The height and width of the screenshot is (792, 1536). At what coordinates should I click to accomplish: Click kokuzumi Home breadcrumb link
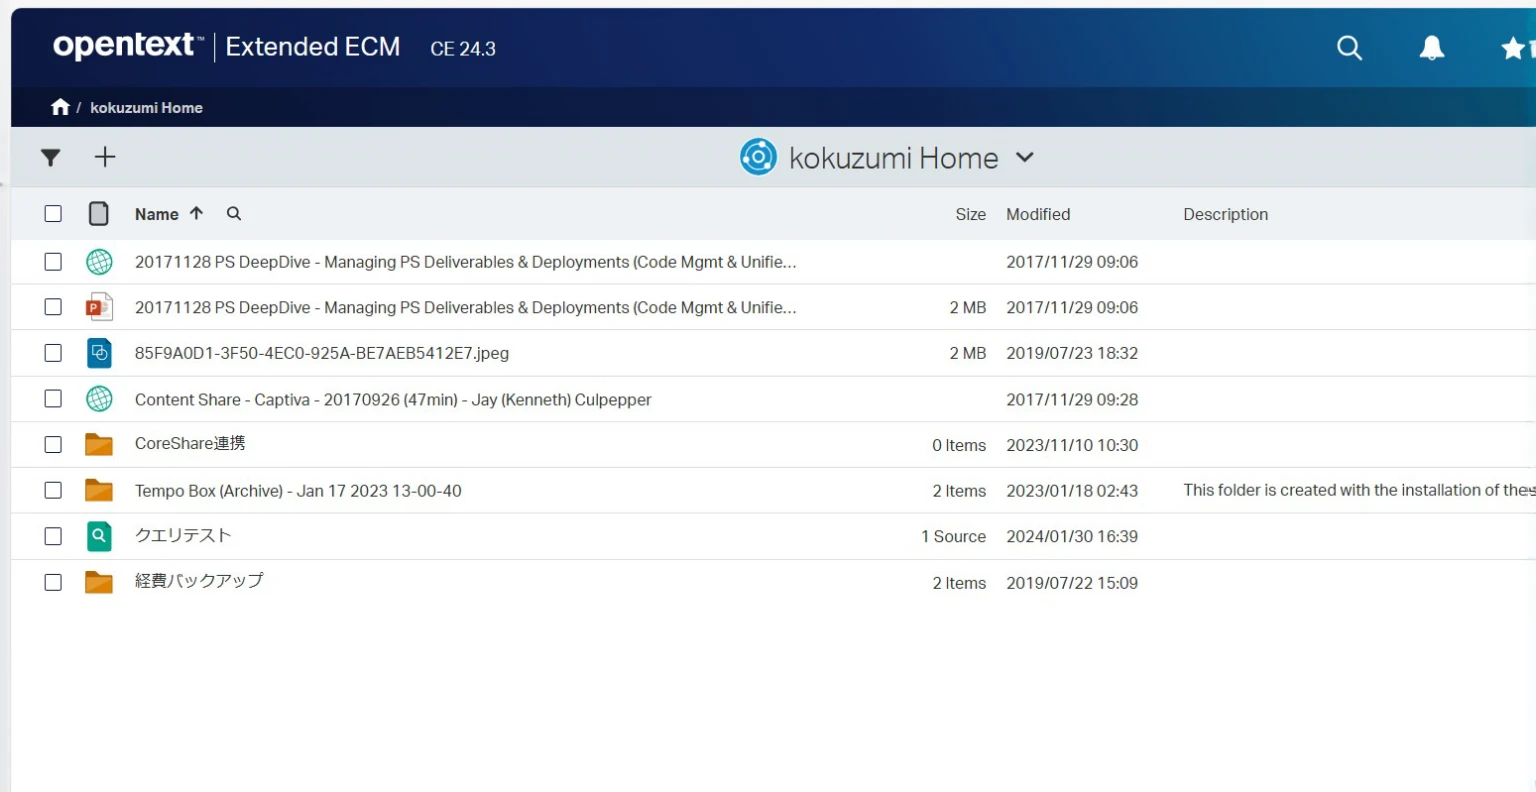coord(146,108)
